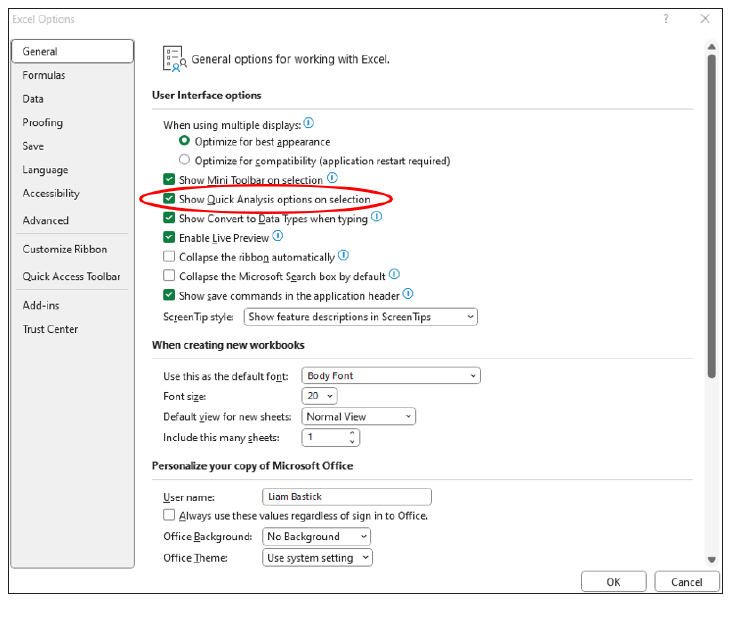The width and height of the screenshot is (730, 619).
Task: Decrease the Include this many sheets value
Action: pos(352,441)
